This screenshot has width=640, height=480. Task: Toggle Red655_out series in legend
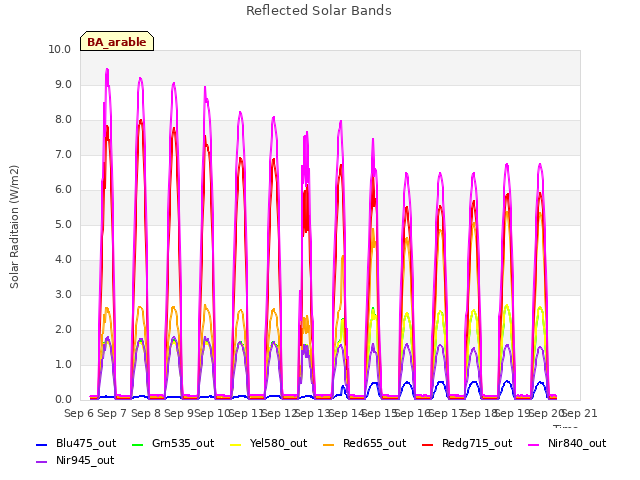click(364, 444)
